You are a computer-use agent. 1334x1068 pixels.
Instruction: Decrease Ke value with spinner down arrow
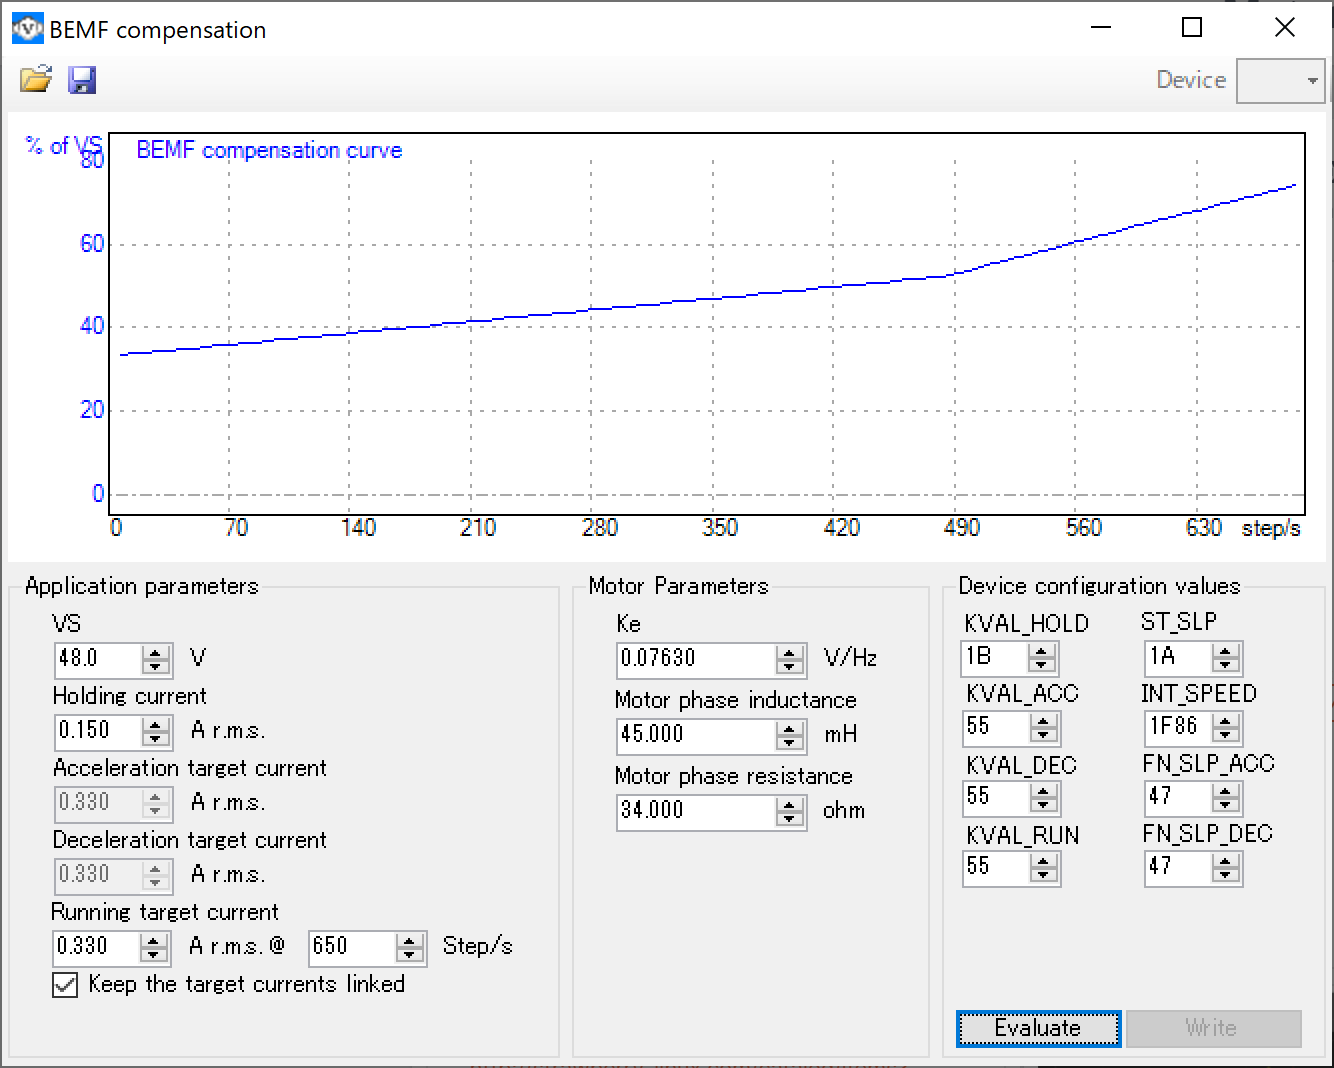tap(790, 667)
